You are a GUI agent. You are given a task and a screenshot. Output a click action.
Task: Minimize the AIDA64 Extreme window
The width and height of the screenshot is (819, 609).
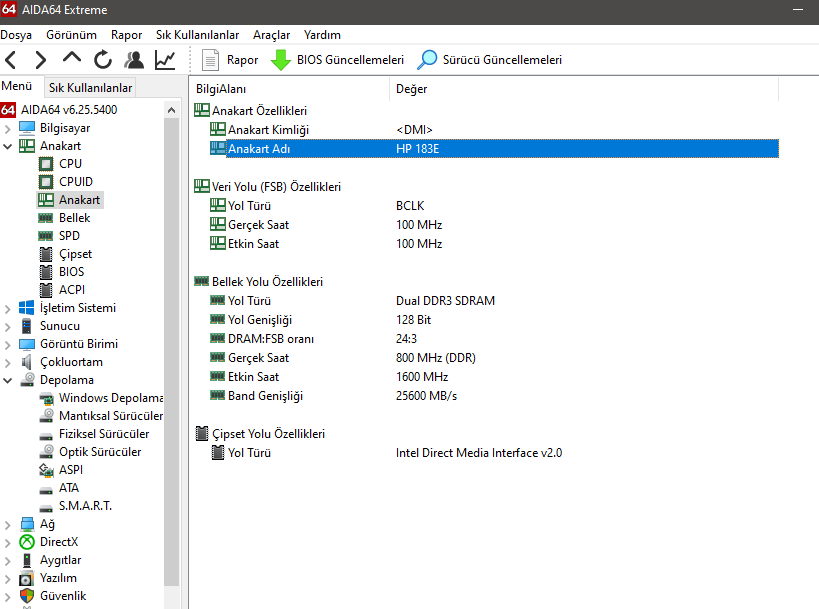798,10
